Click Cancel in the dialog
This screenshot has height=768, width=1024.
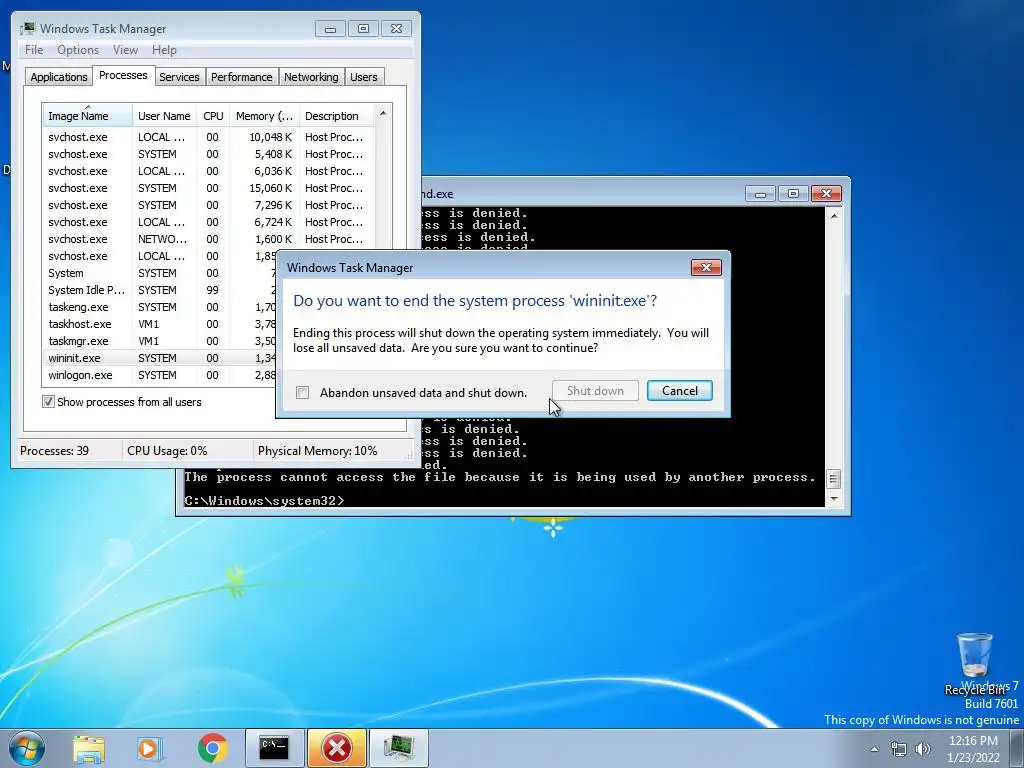click(680, 391)
